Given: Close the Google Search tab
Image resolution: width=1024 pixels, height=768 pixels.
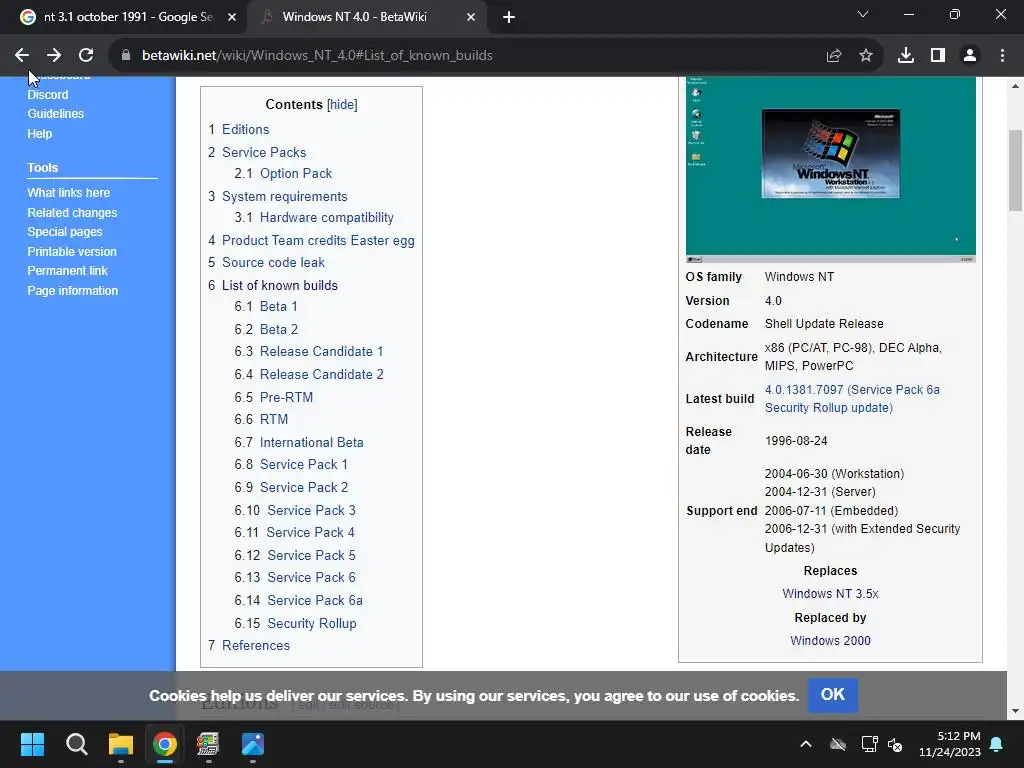Looking at the screenshot, I should coord(231,17).
